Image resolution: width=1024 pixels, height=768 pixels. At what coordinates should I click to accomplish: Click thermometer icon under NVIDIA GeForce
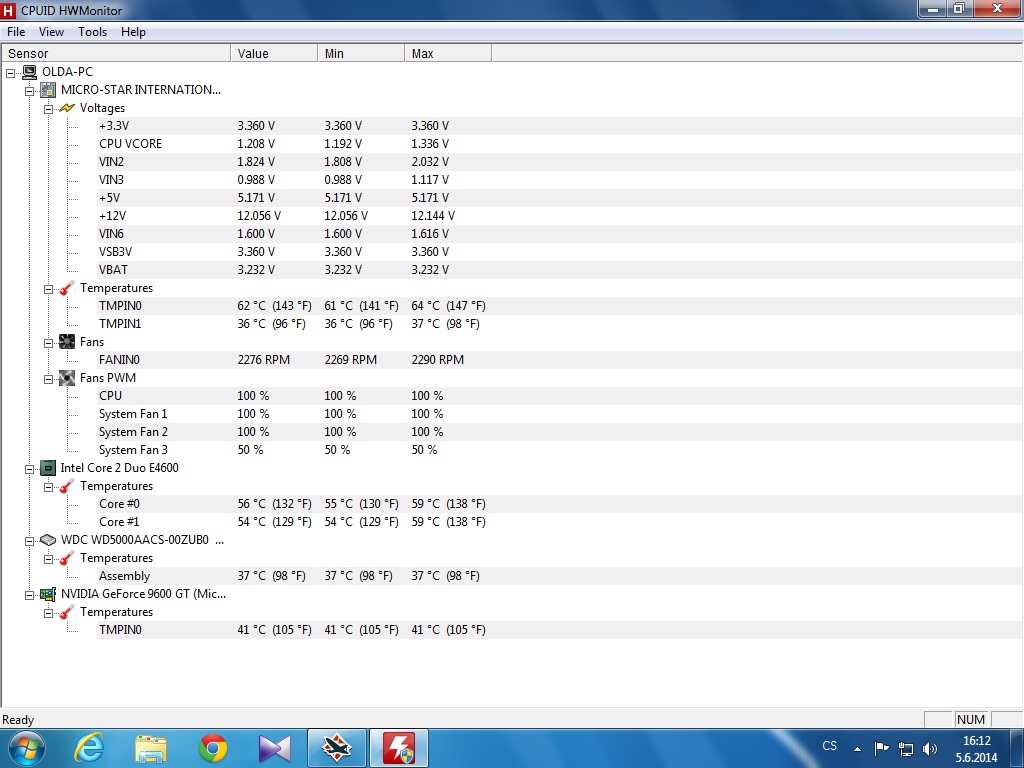pos(67,612)
